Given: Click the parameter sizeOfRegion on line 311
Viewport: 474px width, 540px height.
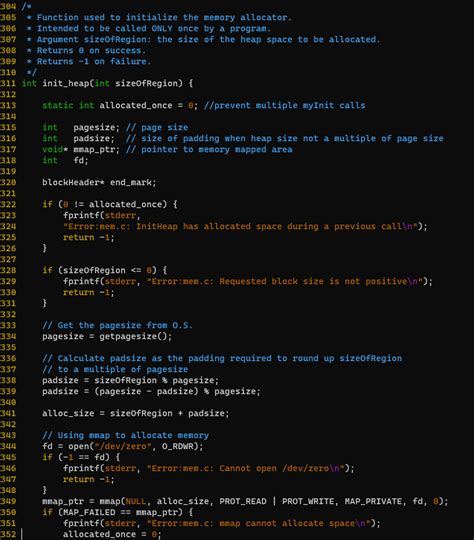Looking at the screenshot, I should click(146, 83).
